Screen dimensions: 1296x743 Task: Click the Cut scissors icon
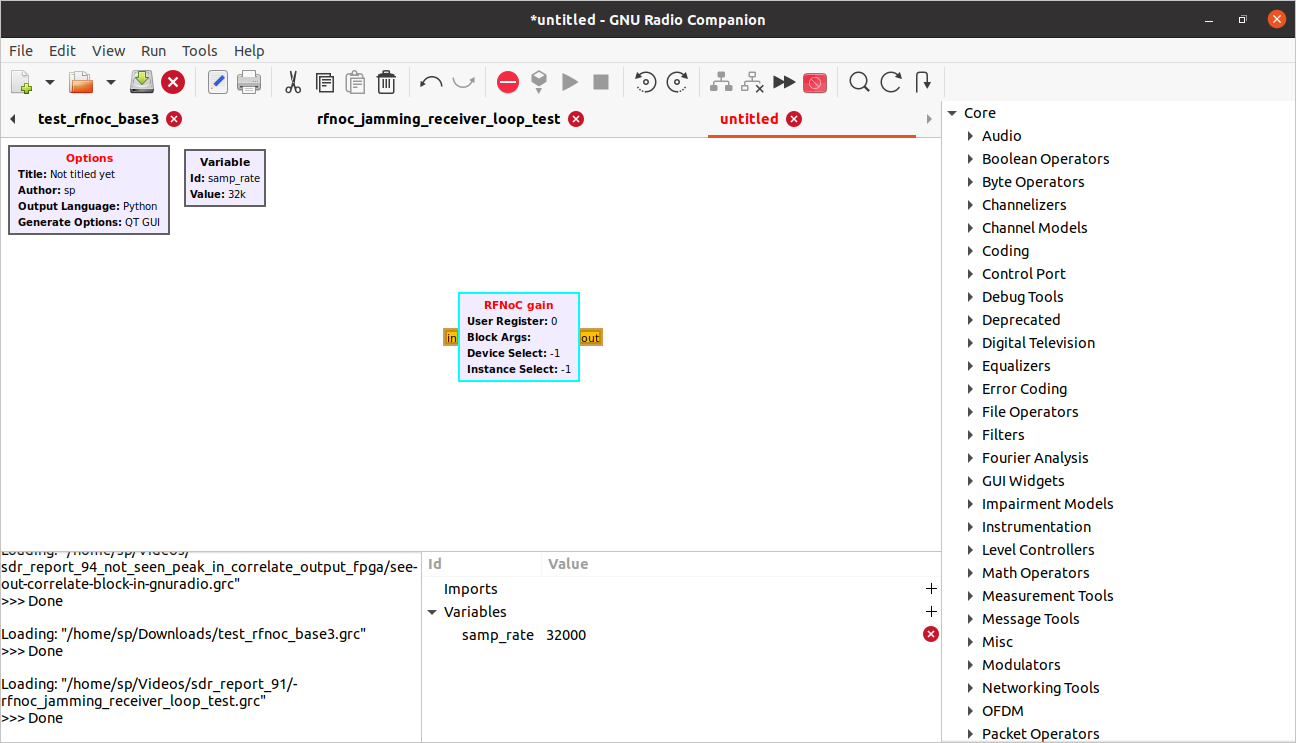coord(293,82)
